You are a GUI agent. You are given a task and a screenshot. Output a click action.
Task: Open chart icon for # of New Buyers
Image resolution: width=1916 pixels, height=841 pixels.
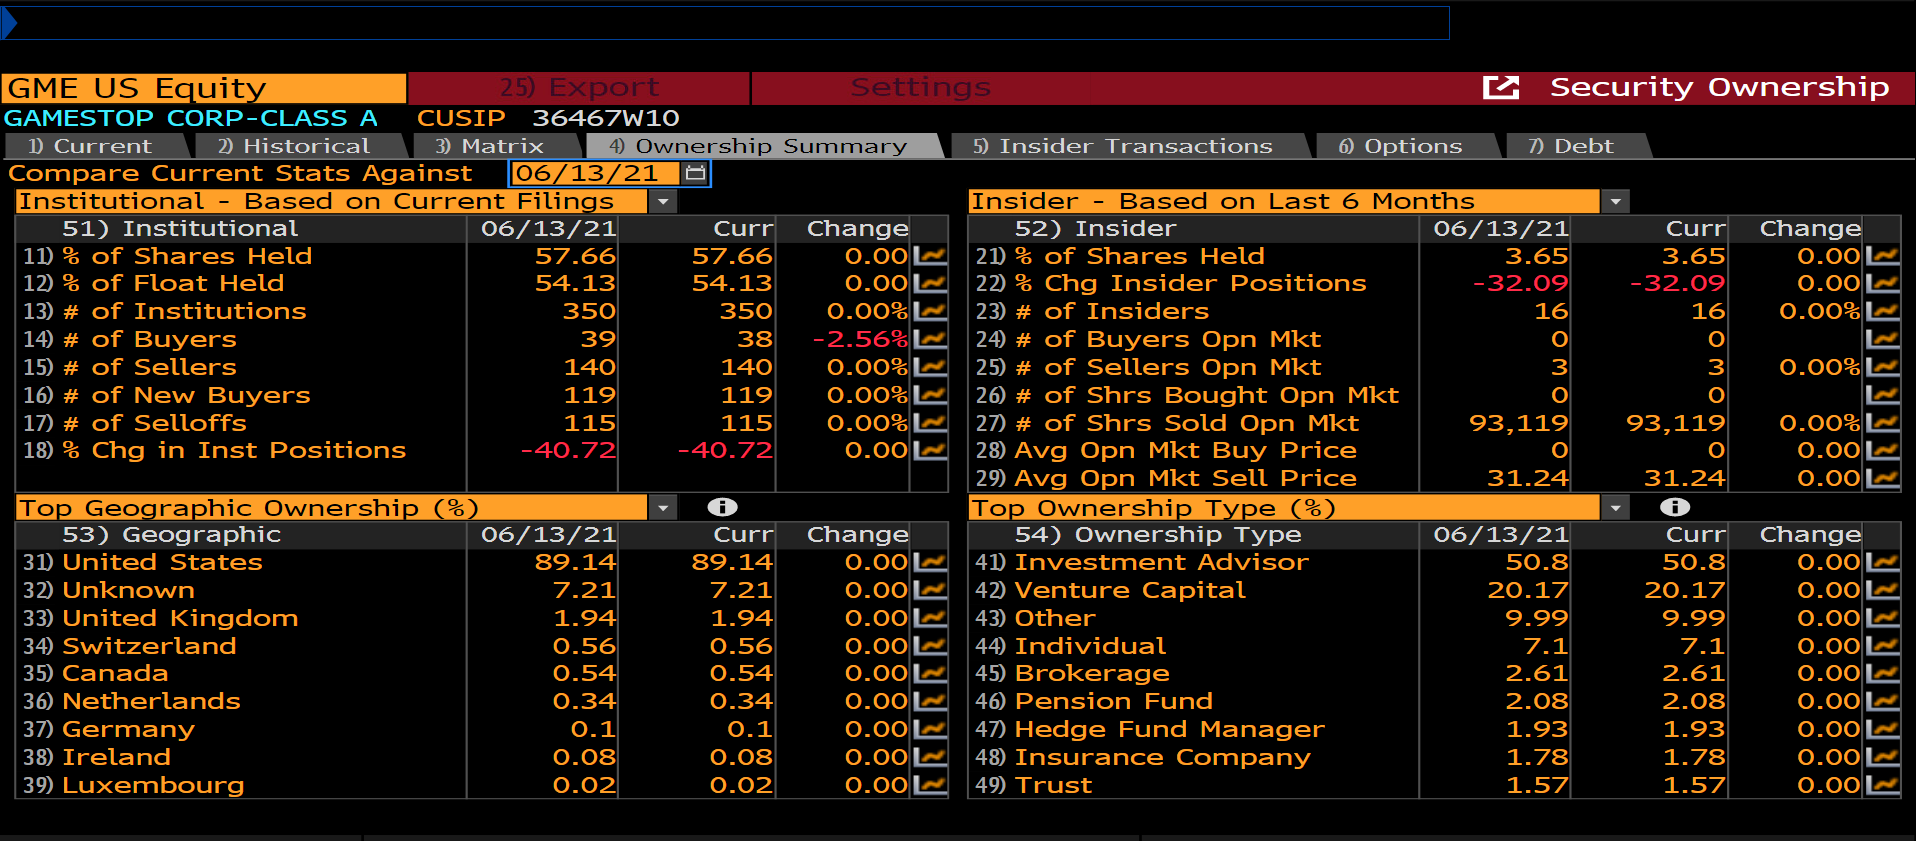930,396
